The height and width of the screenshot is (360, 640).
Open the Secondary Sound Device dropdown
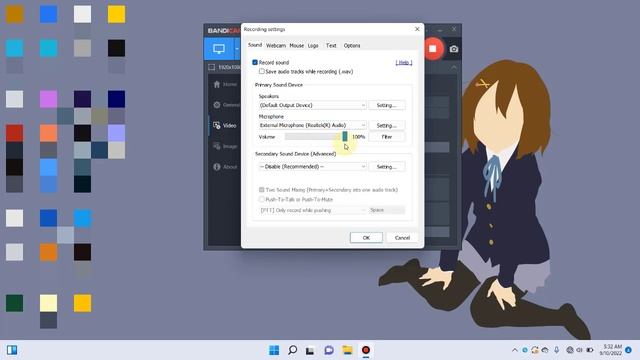click(312, 167)
